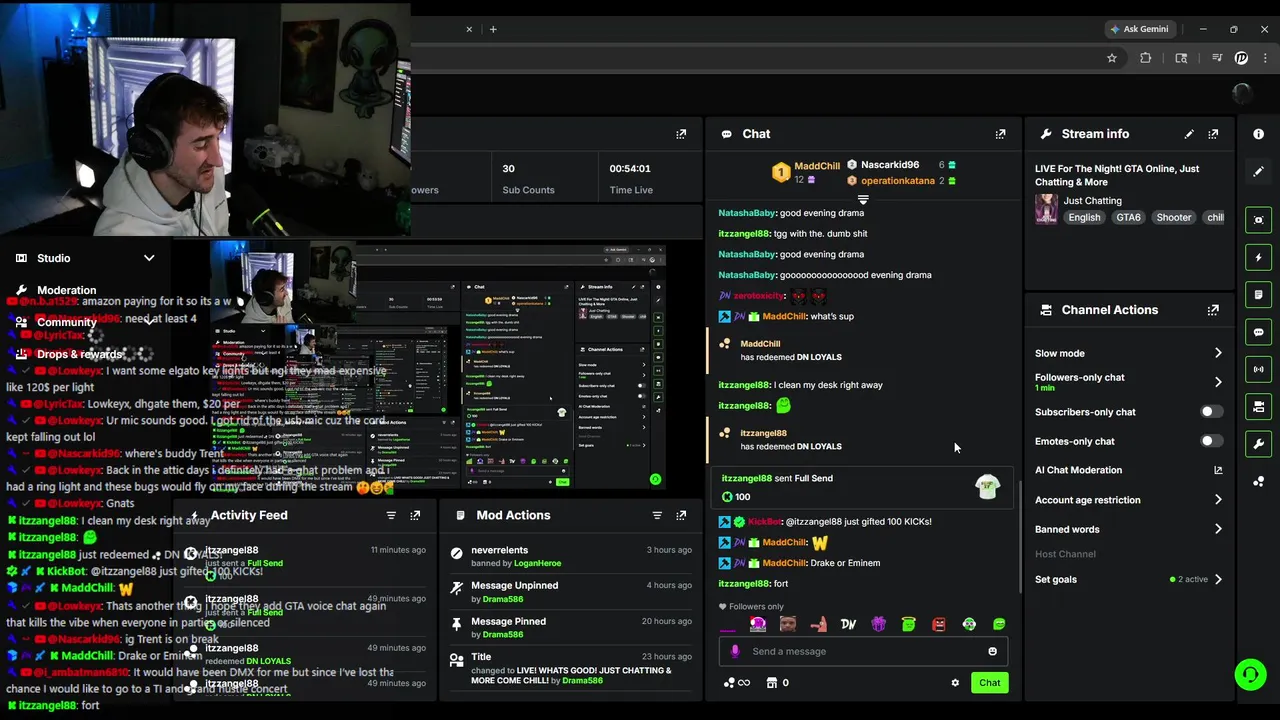Viewport: 1280px width, 720px height.
Task: Click the sidebar lightning bolt icon
Action: point(1258,257)
